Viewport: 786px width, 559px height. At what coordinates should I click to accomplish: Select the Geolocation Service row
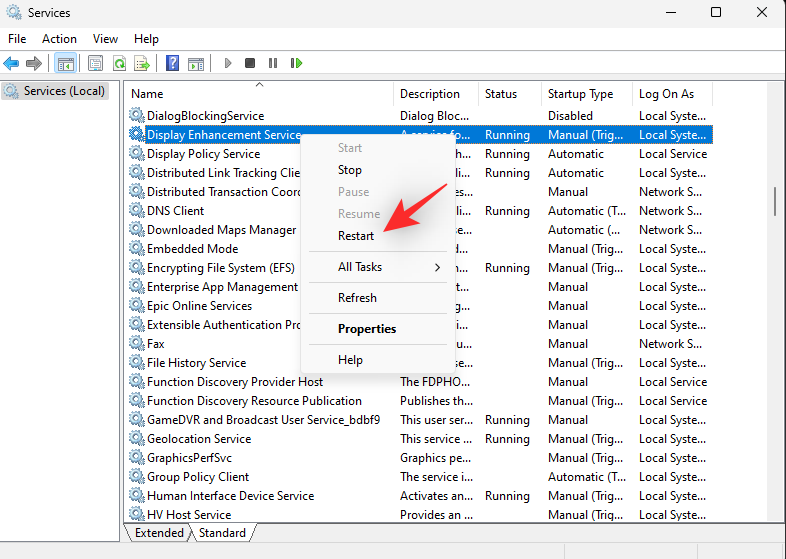click(200, 439)
